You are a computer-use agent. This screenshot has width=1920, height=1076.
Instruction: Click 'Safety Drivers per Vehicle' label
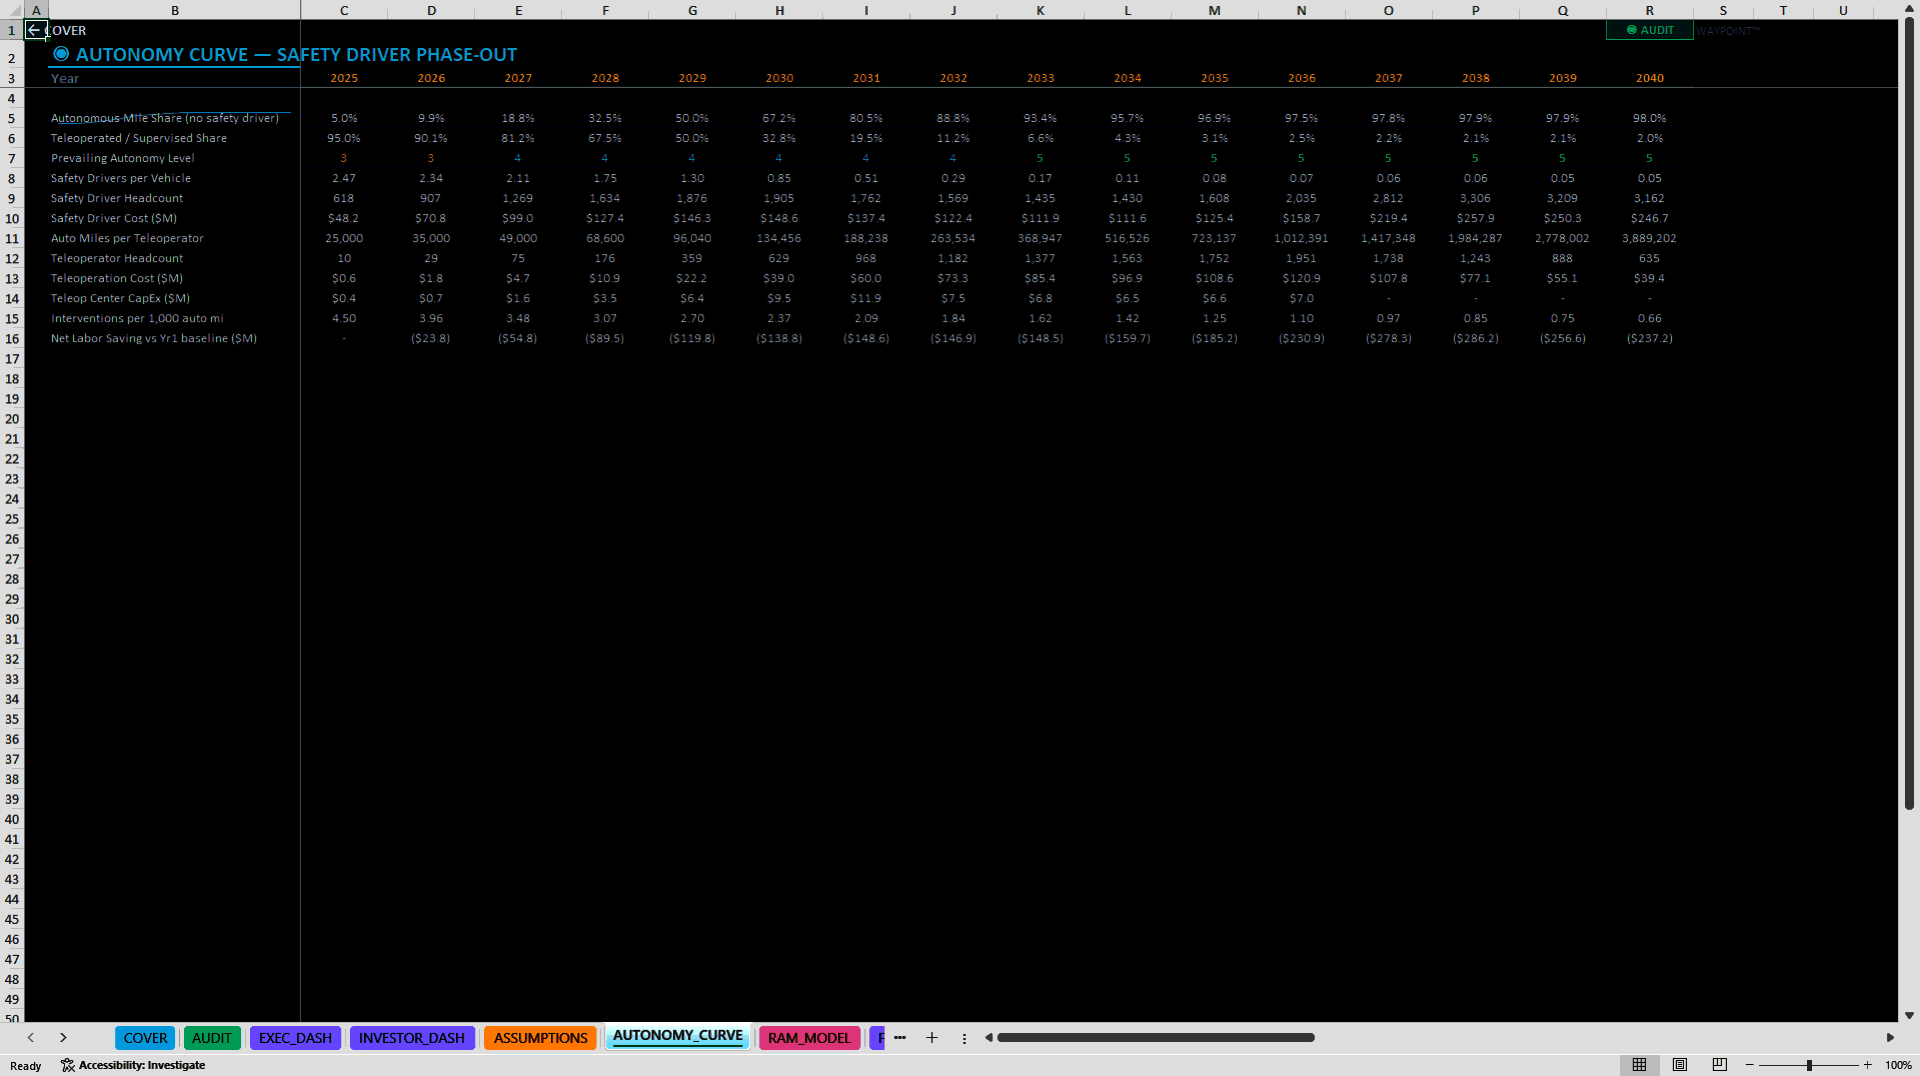pyautogui.click(x=121, y=178)
